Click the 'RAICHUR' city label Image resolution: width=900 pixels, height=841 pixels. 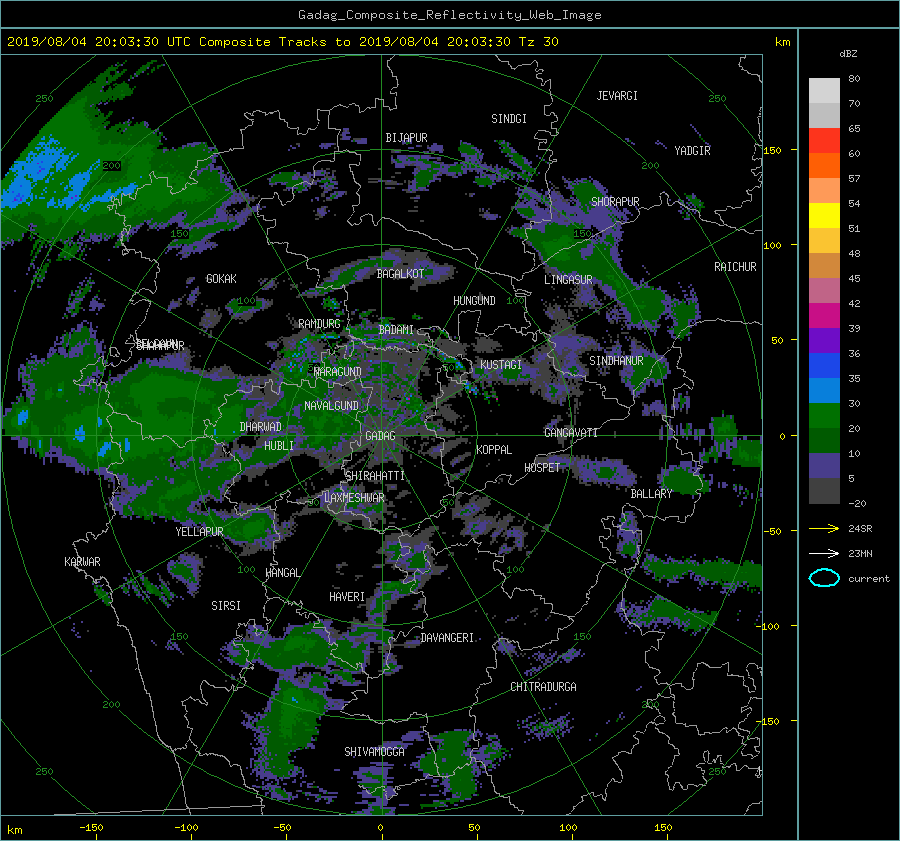click(x=735, y=267)
